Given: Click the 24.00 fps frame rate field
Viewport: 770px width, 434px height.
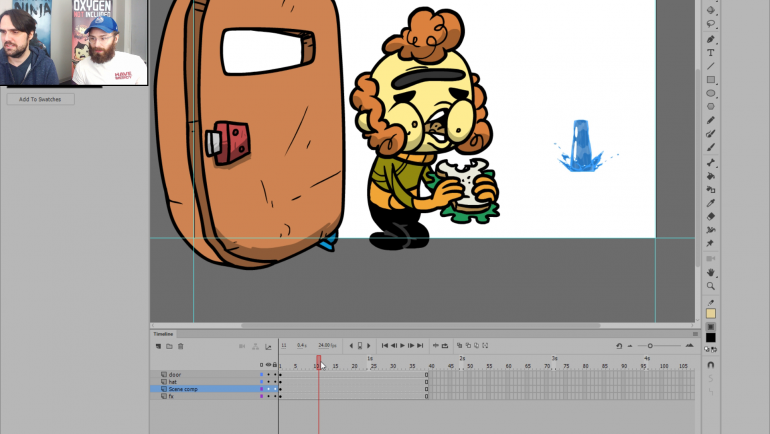Looking at the screenshot, I should pyautogui.click(x=327, y=346).
